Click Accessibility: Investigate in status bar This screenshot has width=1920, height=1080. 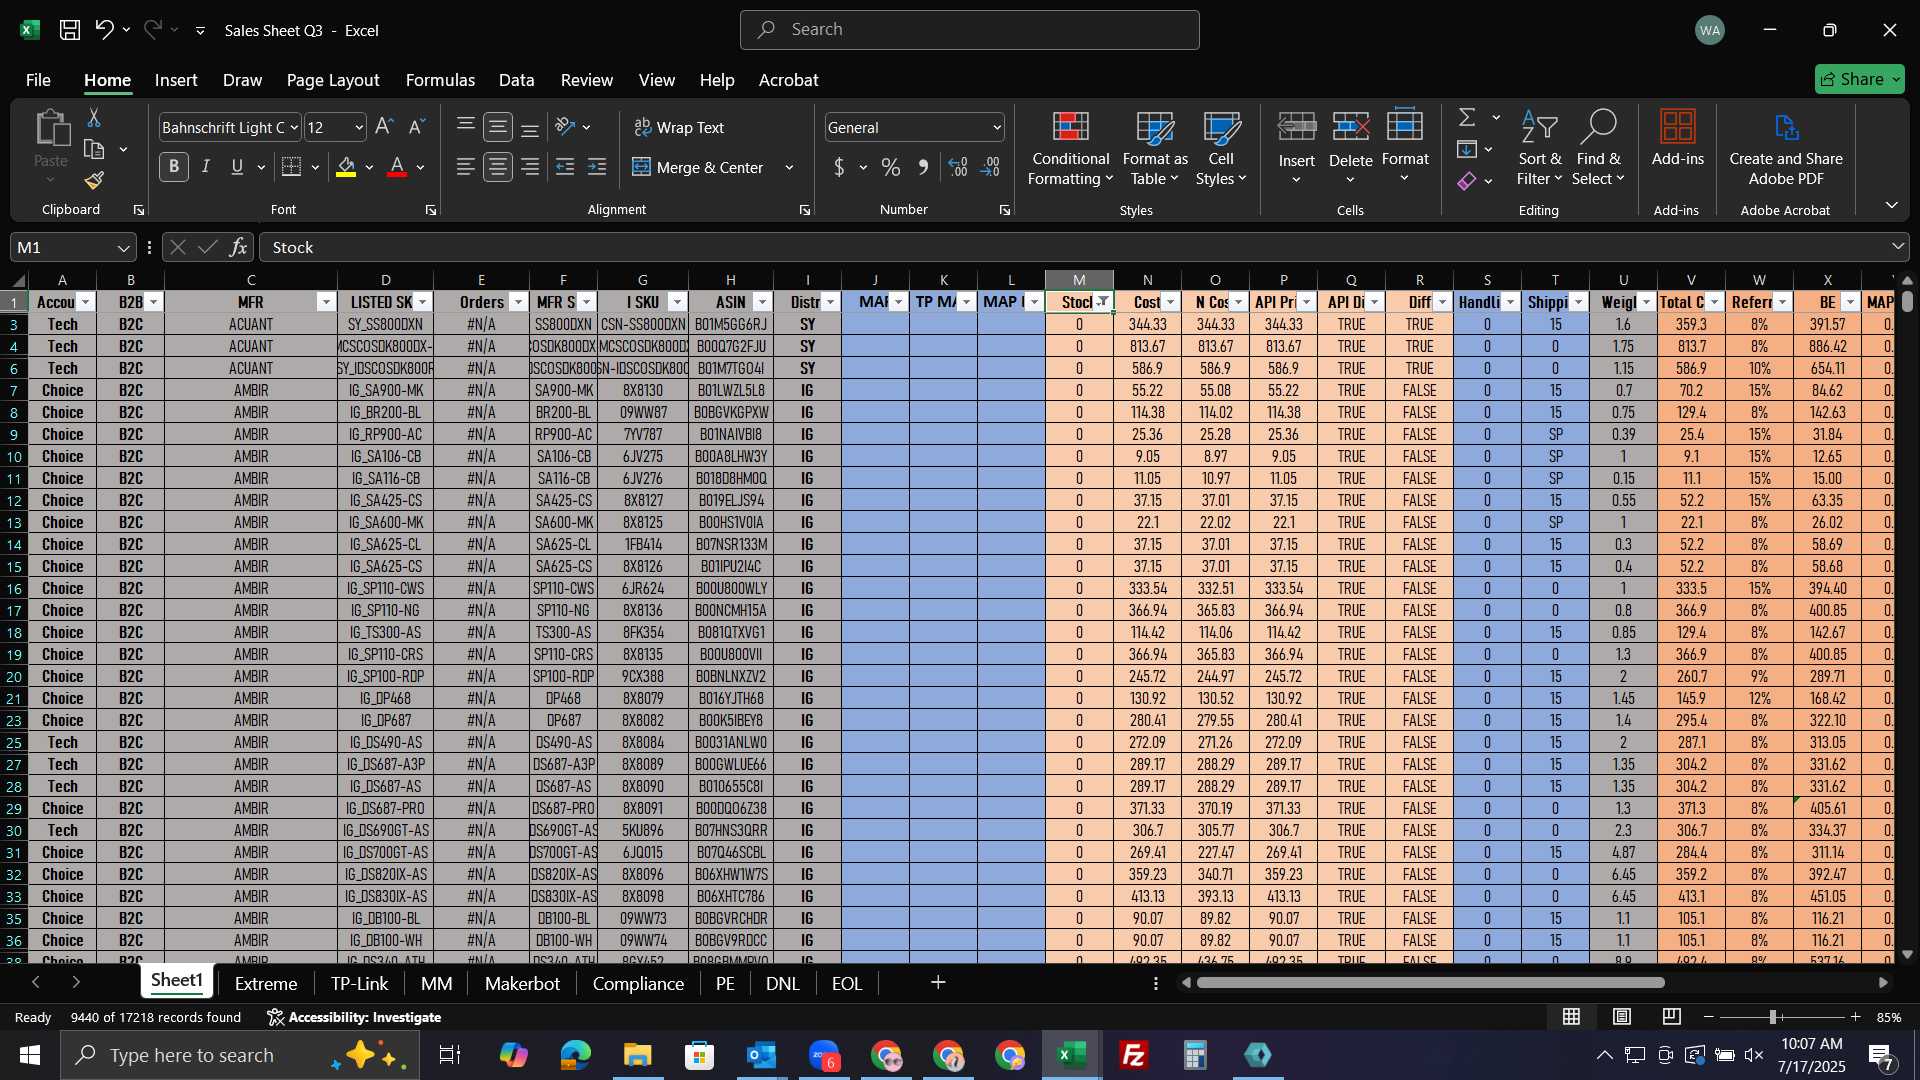coord(354,1017)
